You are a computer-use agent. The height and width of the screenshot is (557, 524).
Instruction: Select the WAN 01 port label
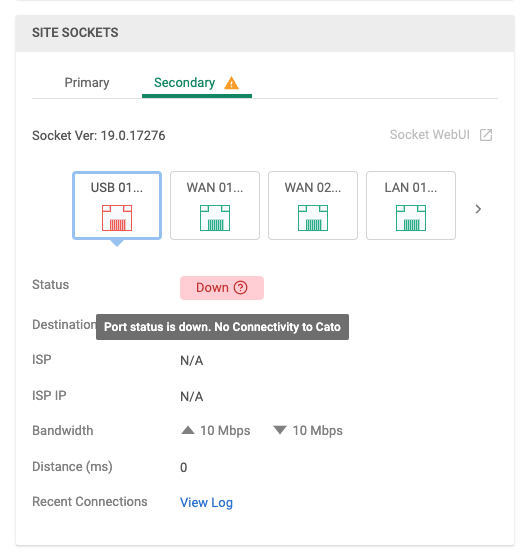point(215,188)
